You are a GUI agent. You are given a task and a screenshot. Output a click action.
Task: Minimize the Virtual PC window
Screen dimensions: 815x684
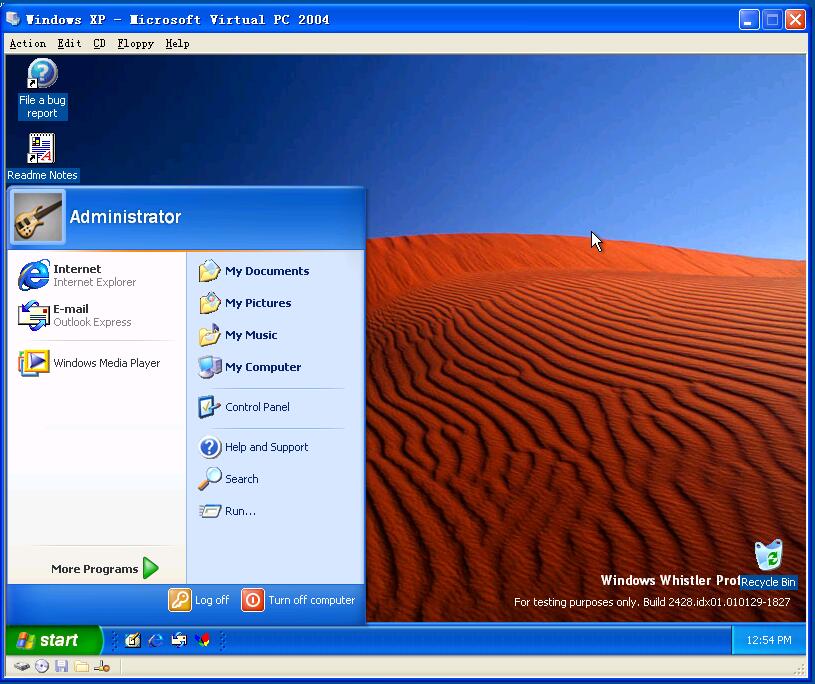748,20
